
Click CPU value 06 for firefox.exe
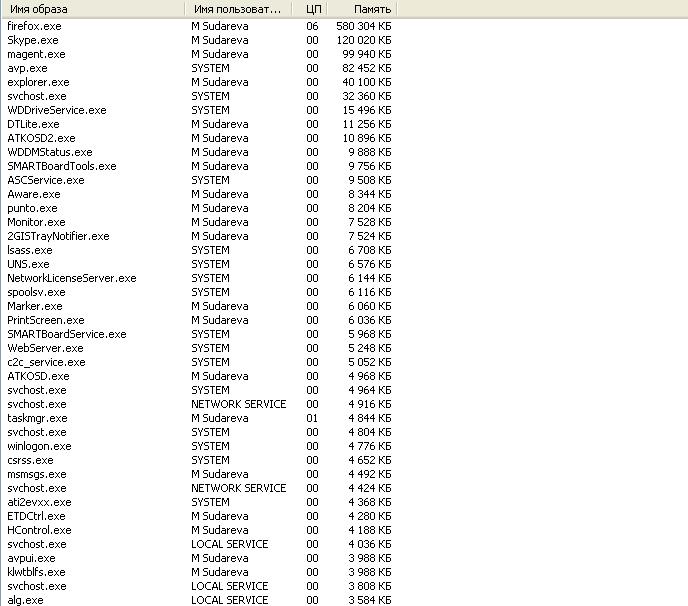tap(312, 26)
